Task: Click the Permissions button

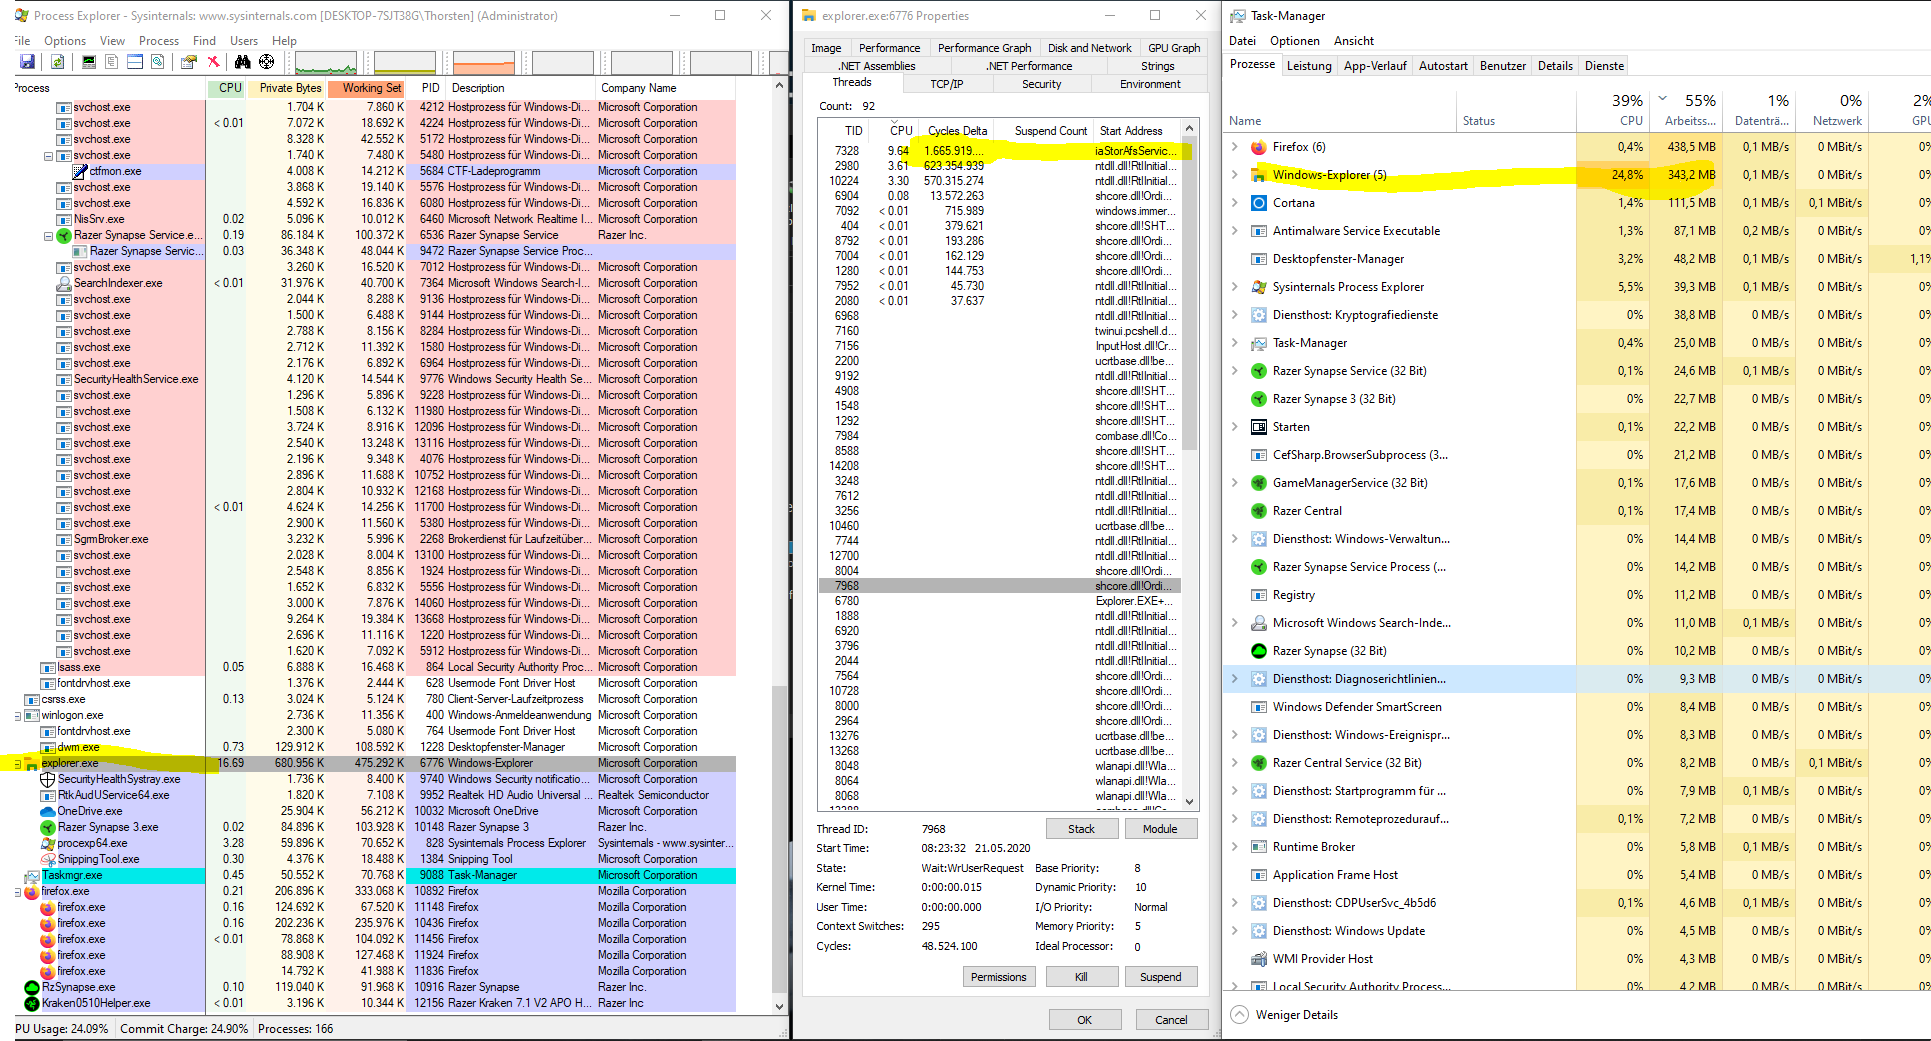Action: tap(998, 977)
